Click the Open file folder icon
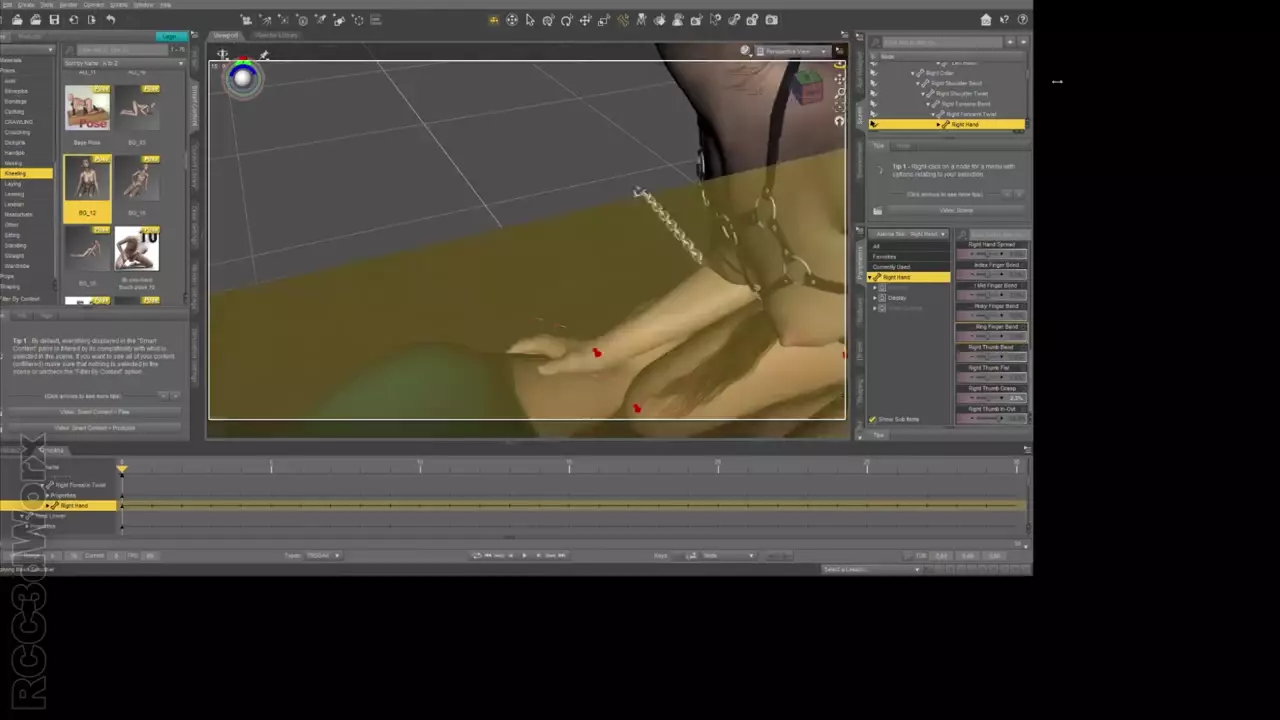Screen dimensions: 1280x720 36,20
